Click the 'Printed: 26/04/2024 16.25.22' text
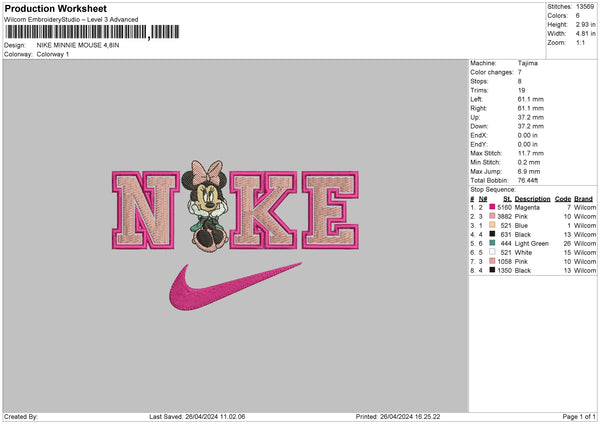The width and height of the screenshot is (600, 424). point(398,416)
